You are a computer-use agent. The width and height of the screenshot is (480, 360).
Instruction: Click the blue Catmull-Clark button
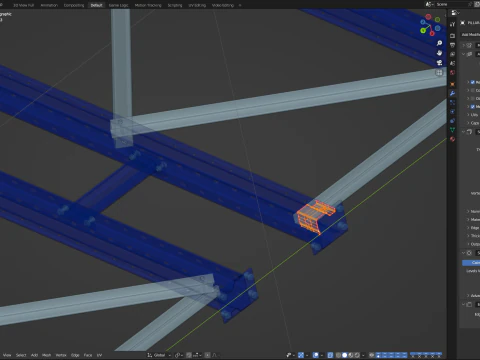coord(471,263)
